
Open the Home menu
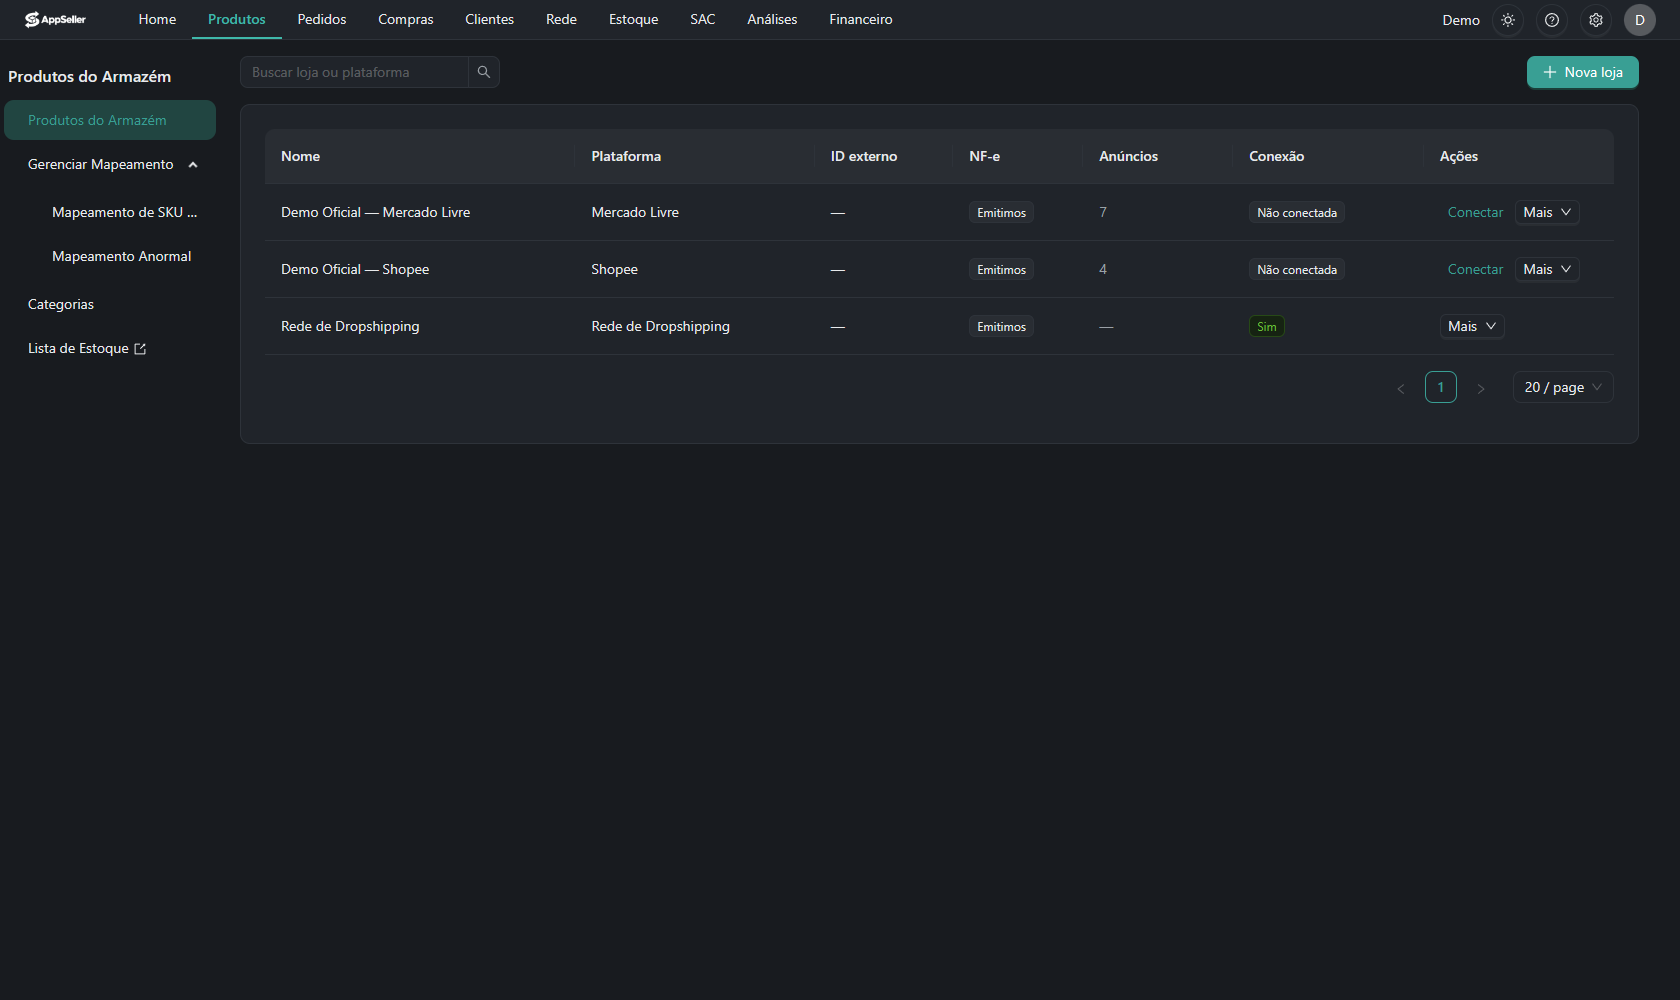coord(157,19)
